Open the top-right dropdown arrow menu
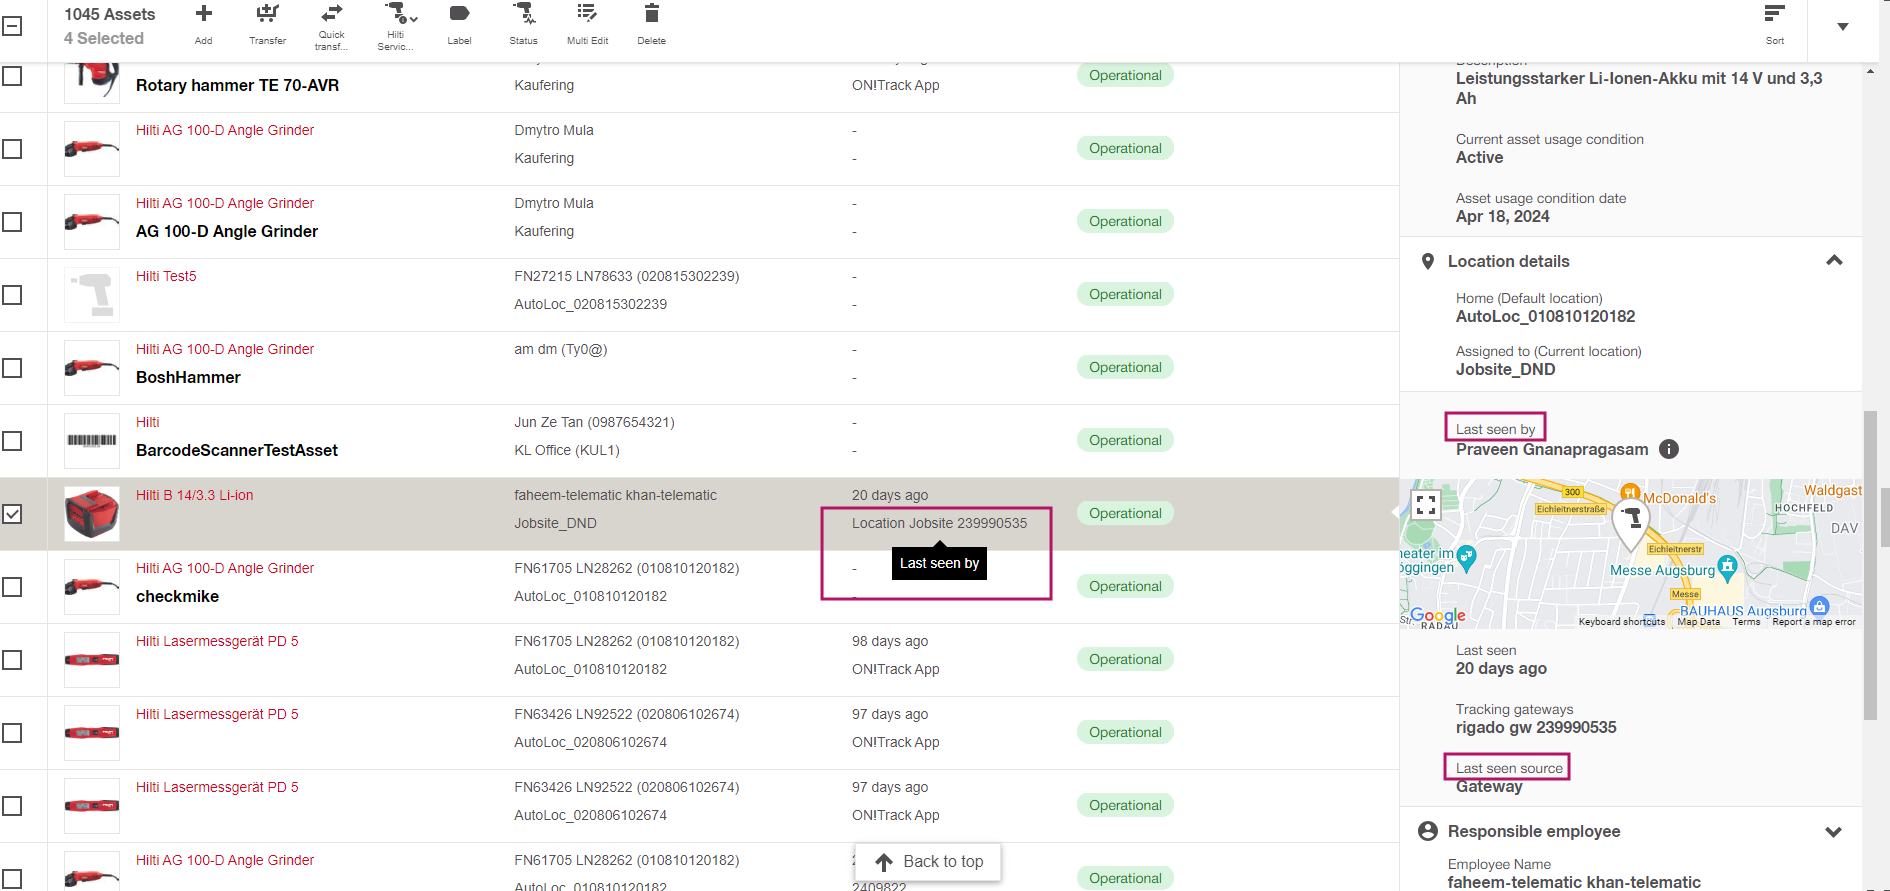Image resolution: width=1890 pixels, height=891 pixels. point(1842,27)
